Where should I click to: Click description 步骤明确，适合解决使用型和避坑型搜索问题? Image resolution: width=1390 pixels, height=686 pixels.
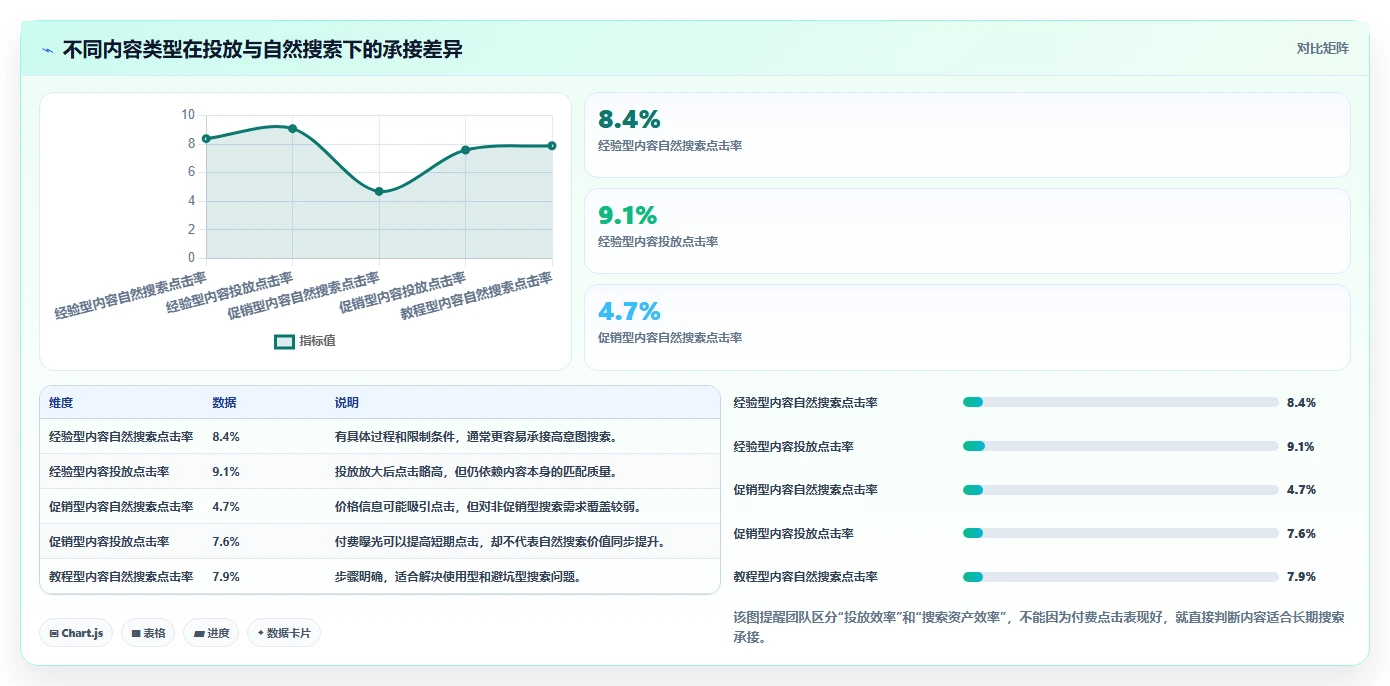point(458,577)
